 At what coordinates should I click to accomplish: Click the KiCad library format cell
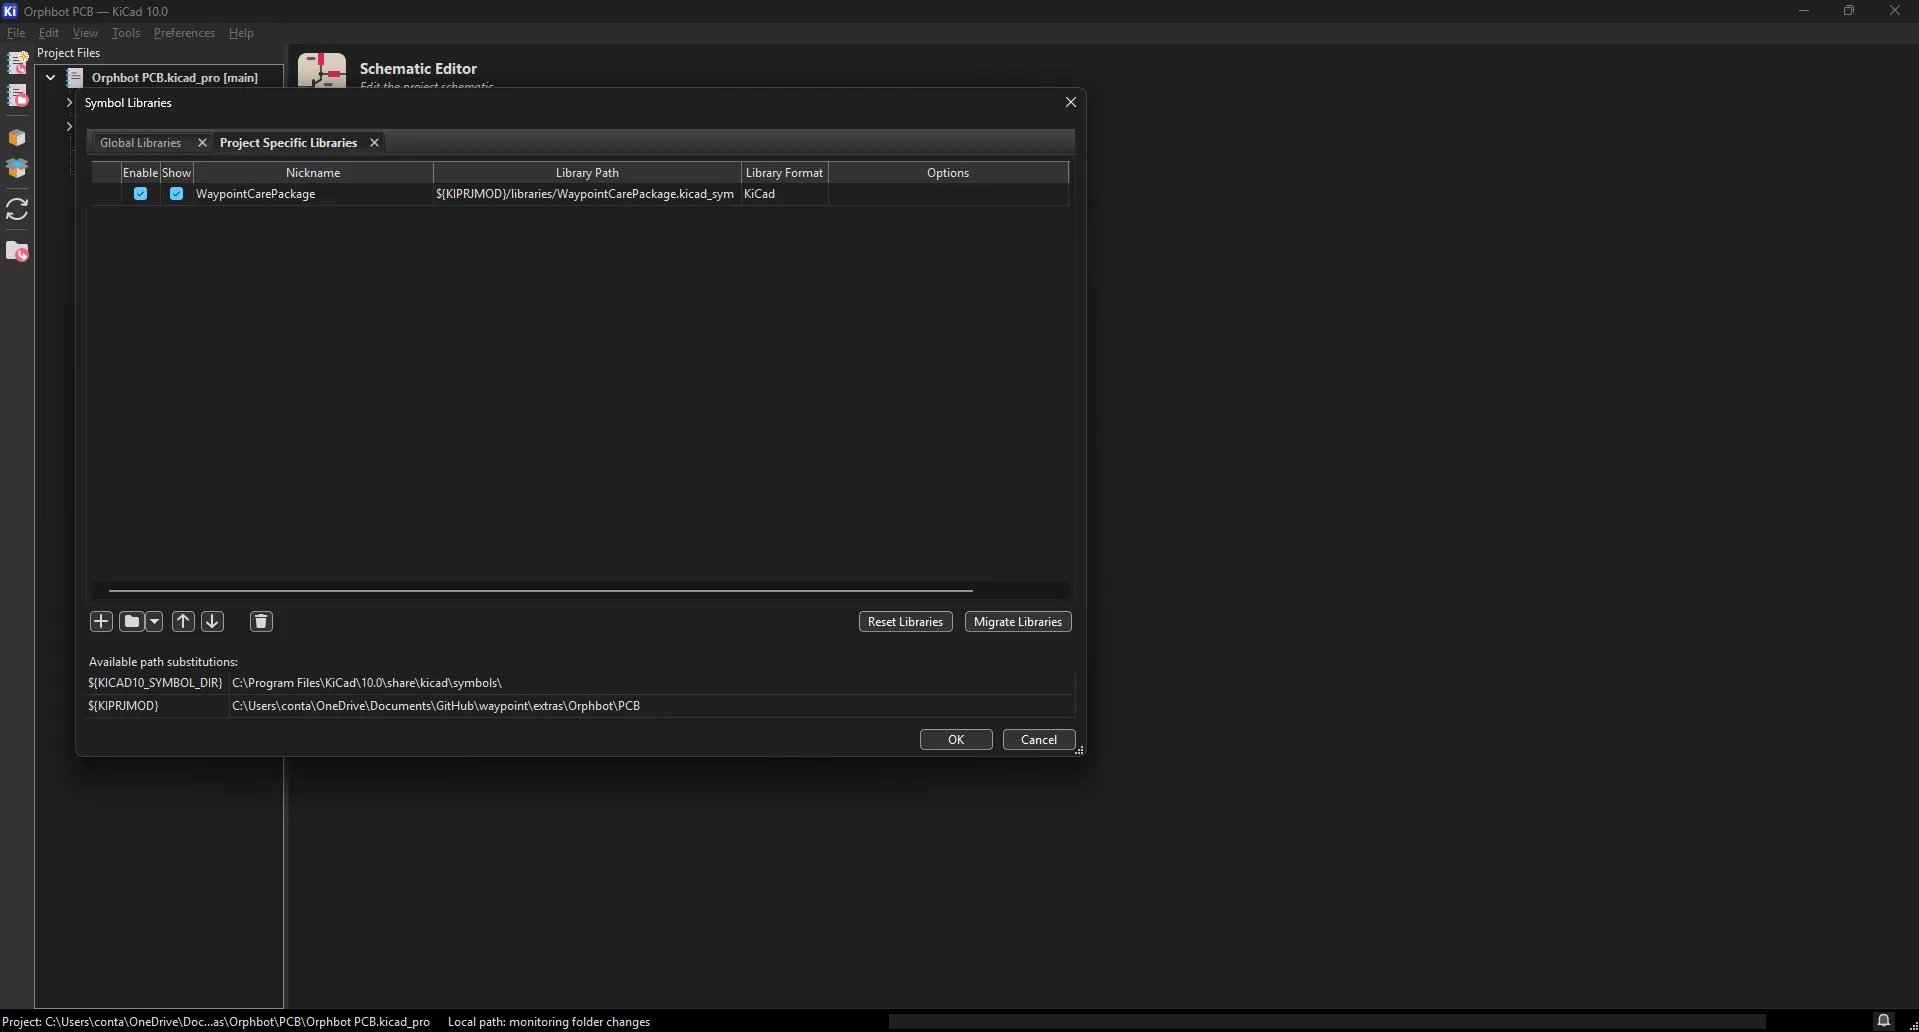[784, 194]
